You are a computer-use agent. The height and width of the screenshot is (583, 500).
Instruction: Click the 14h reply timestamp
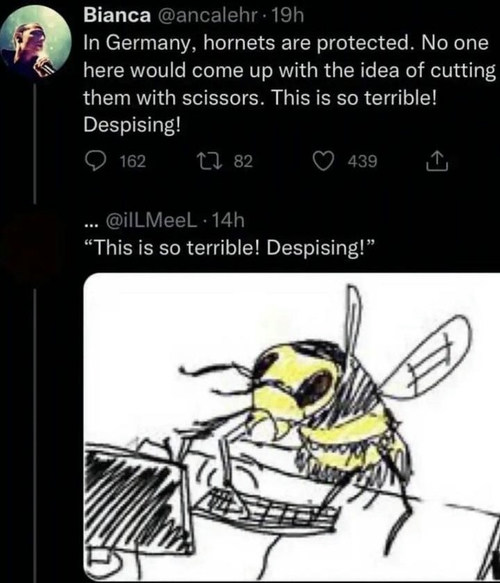(x=228, y=220)
